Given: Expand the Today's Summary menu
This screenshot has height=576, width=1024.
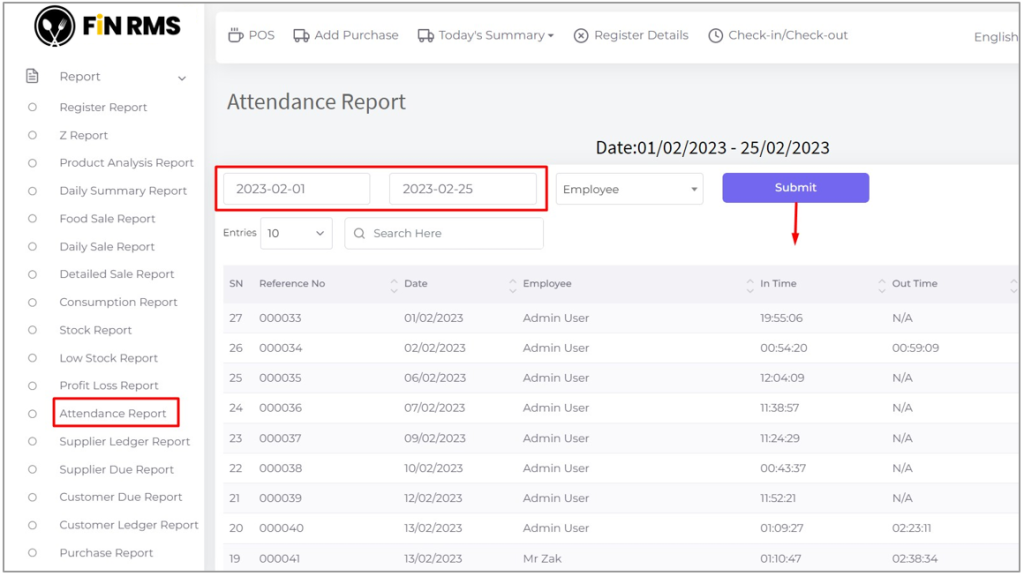Looking at the screenshot, I should click(x=550, y=36).
